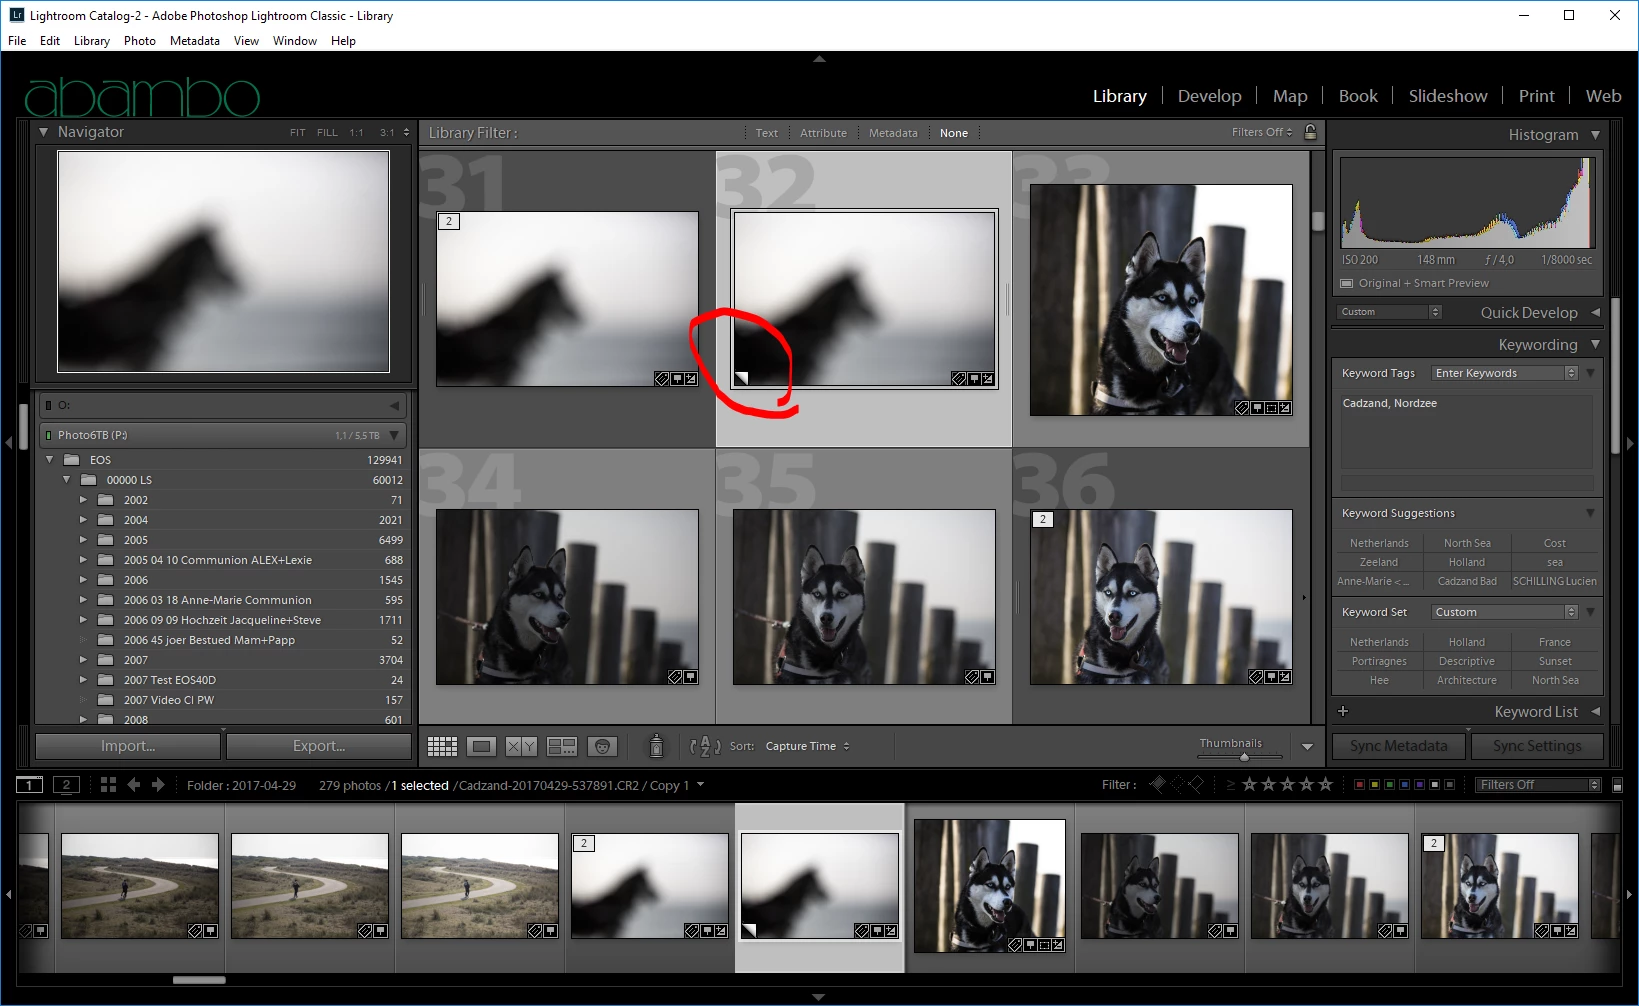Click Sync Metadata button

tap(1398, 746)
